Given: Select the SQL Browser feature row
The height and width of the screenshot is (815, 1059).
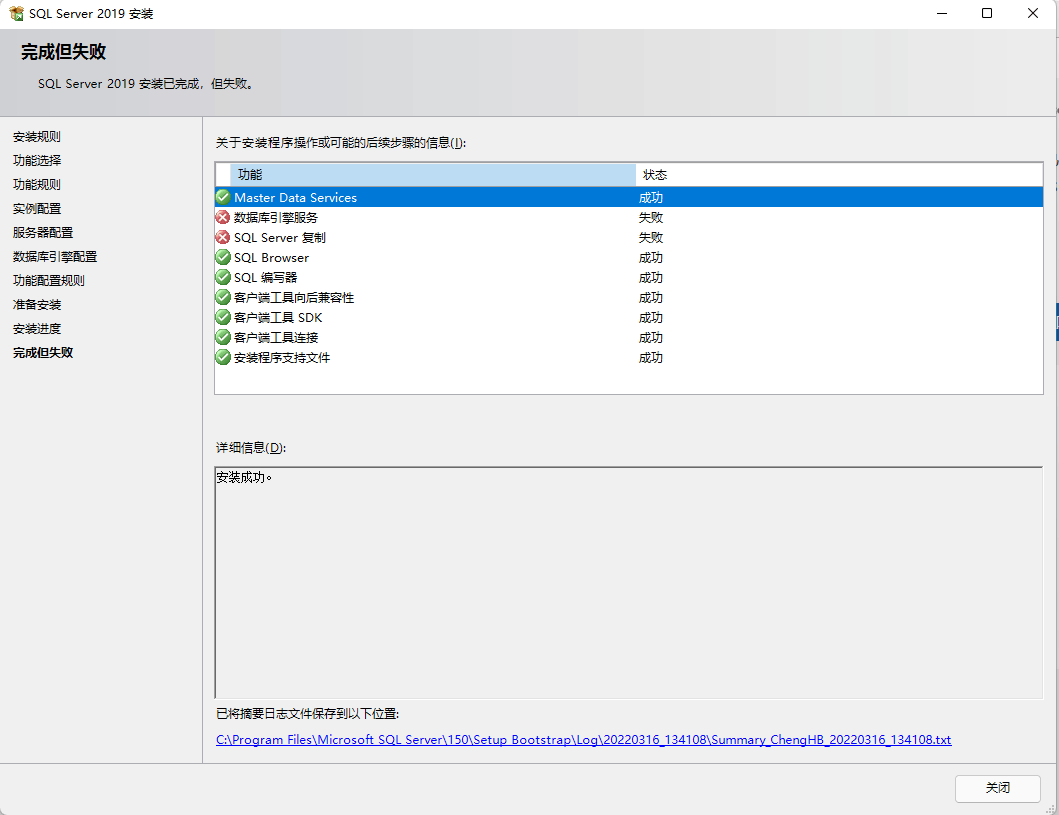Looking at the screenshot, I should tap(629, 257).
